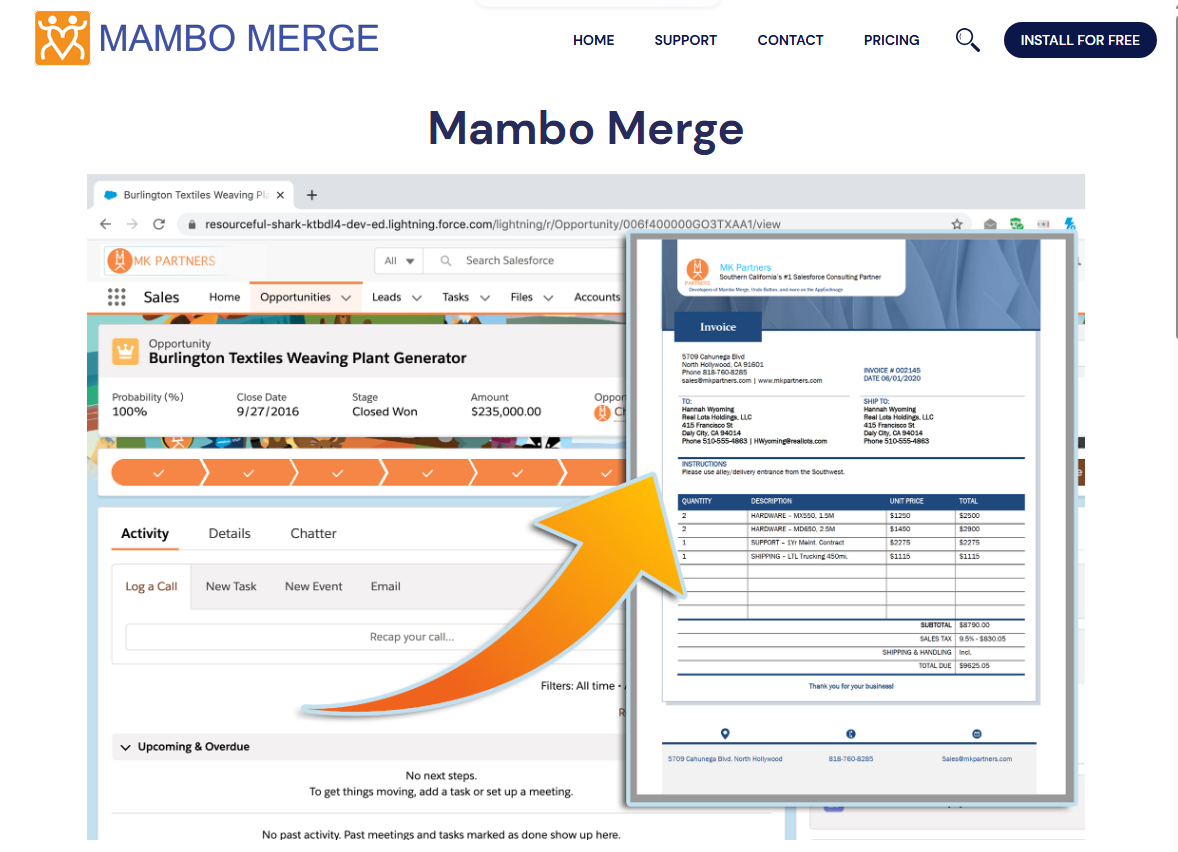Click the map pin icon on invoice footer

(x=725, y=733)
